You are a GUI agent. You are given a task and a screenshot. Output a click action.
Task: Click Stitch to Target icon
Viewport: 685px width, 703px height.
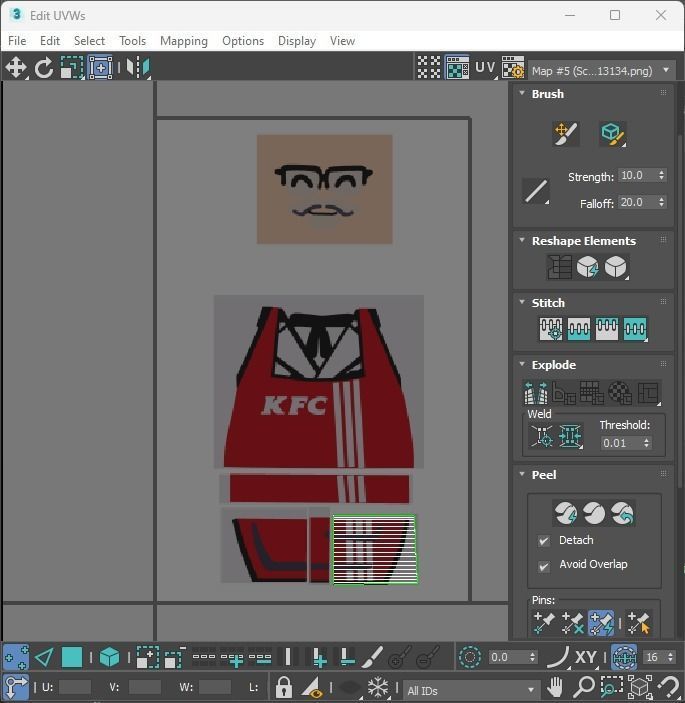[551, 329]
